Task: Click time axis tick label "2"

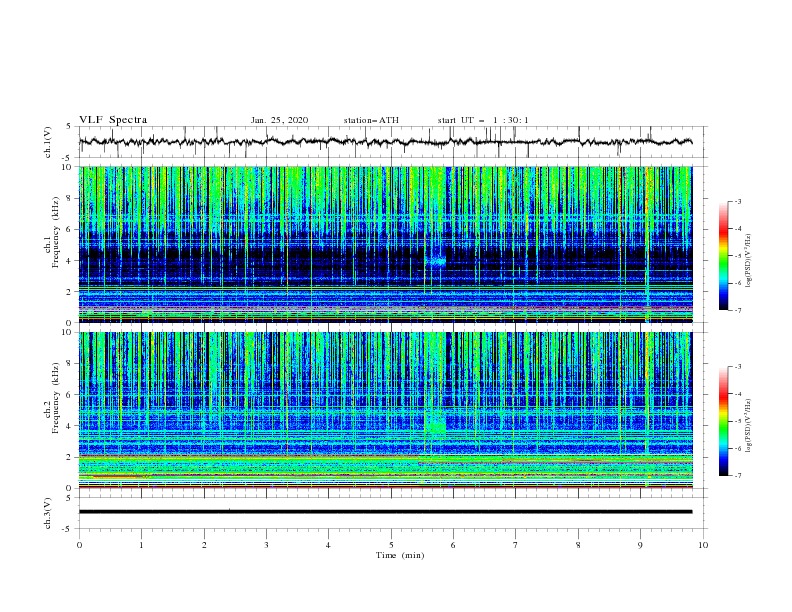Action: click(204, 545)
